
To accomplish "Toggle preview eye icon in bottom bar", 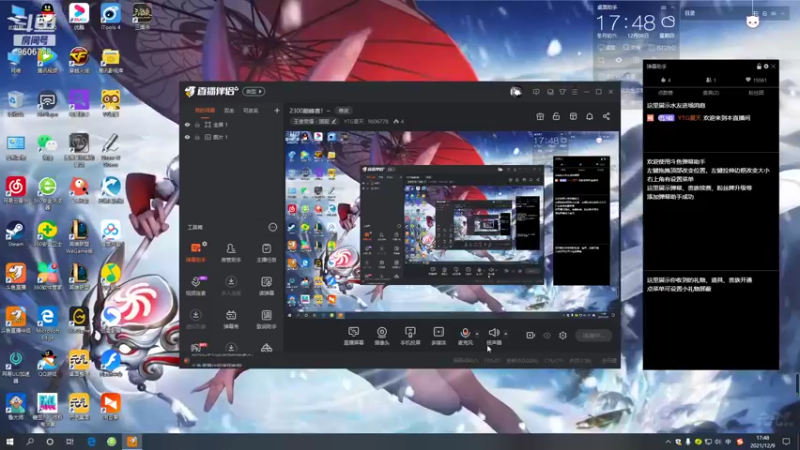I will [x=547, y=335].
